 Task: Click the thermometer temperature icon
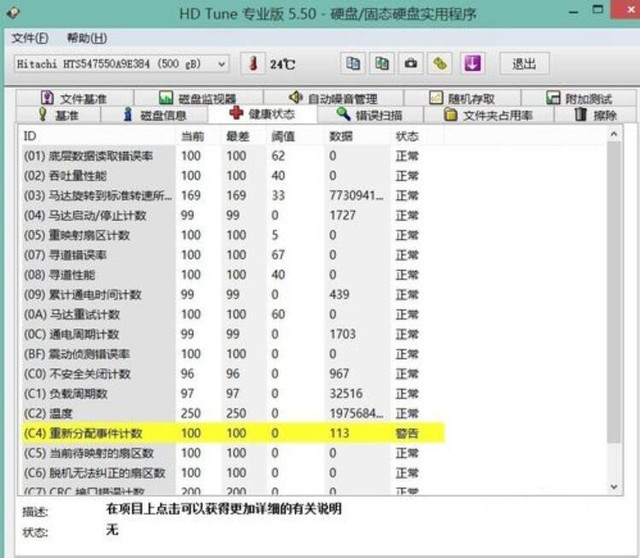(253, 64)
